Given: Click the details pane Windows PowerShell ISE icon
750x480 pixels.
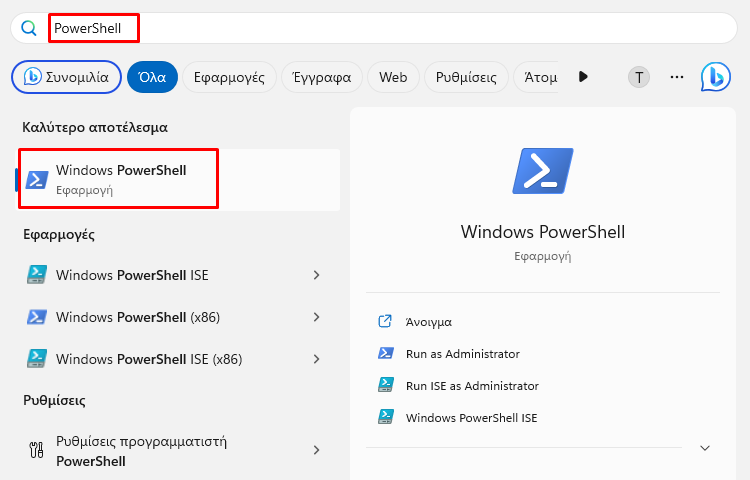Looking at the screenshot, I should coord(386,417).
